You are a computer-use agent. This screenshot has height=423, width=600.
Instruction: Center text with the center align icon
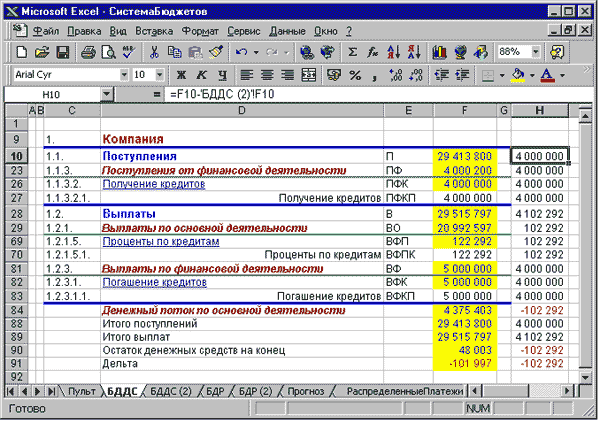(x=267, y=75)
